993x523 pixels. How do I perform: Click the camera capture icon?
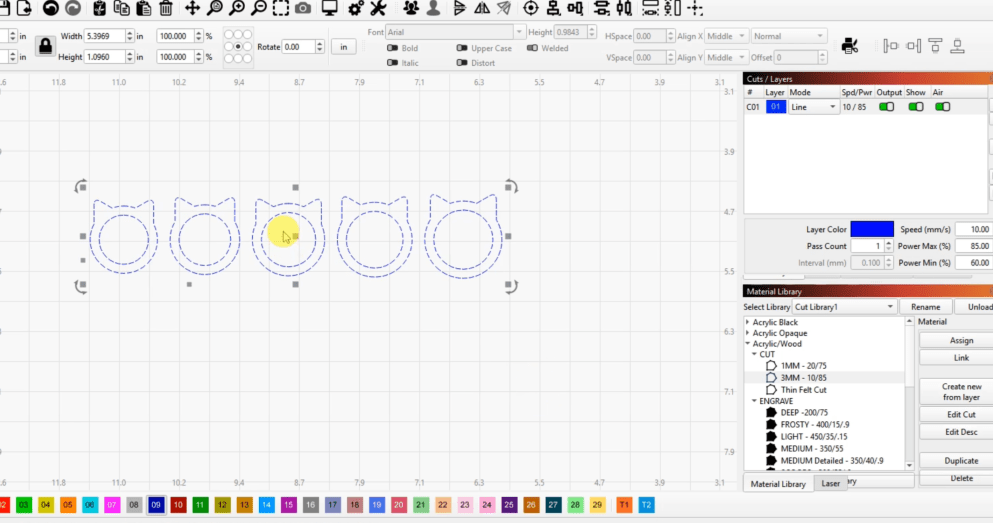point(302,8)
